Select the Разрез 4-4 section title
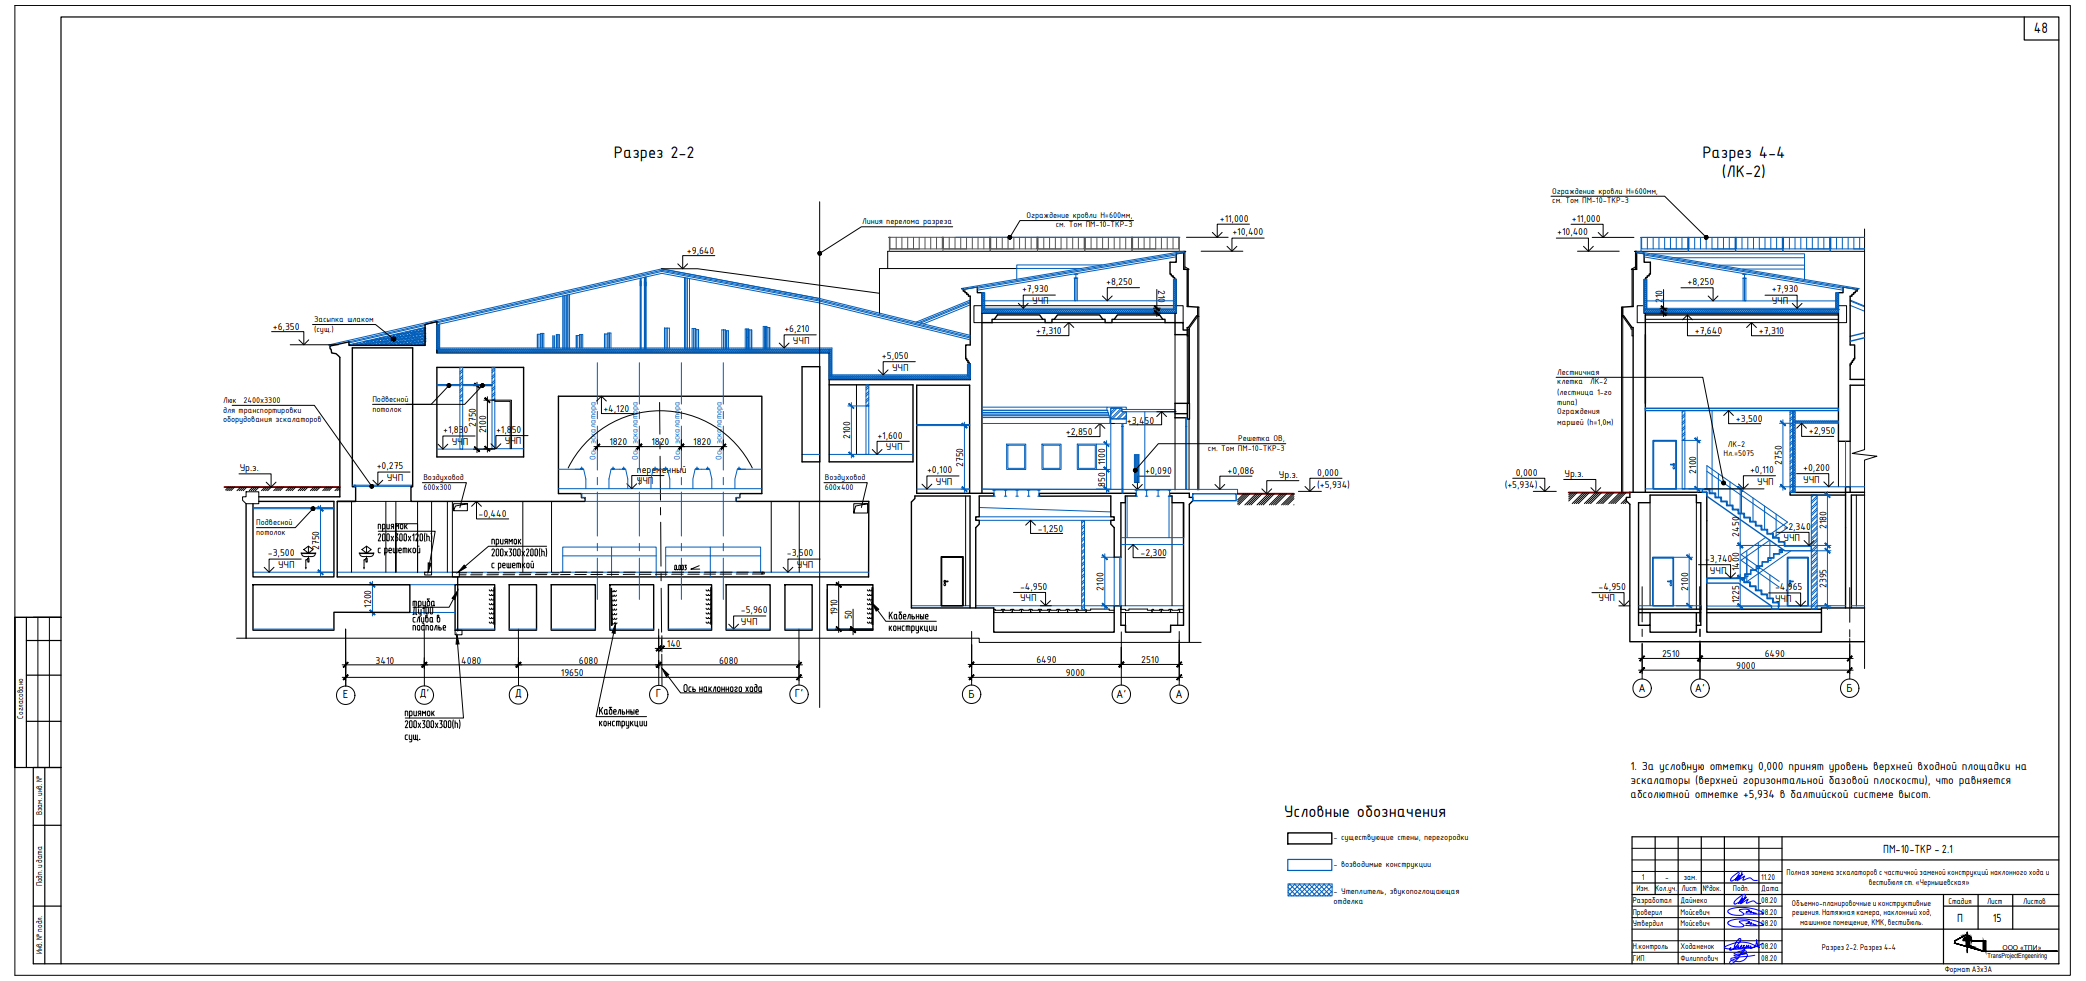 click(x=1743, y=153)
